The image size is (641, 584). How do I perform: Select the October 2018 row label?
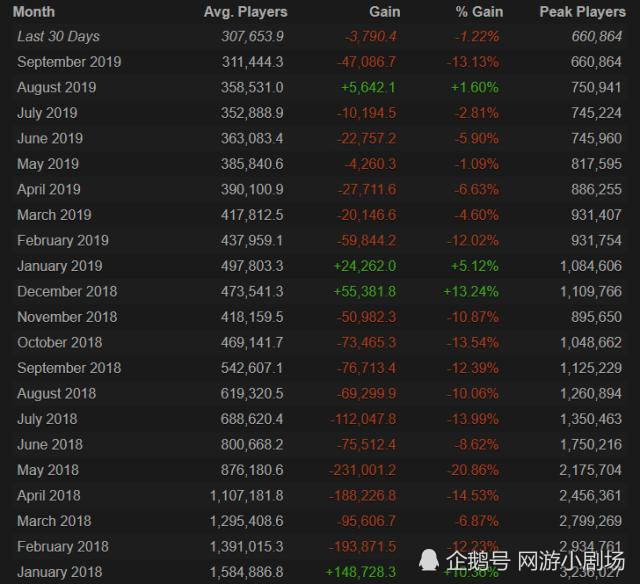60,342
